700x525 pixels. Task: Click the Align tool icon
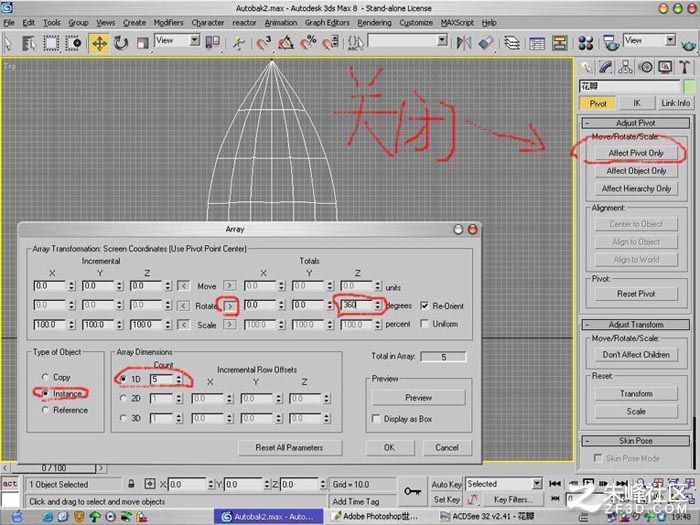(x=486, y=43)
